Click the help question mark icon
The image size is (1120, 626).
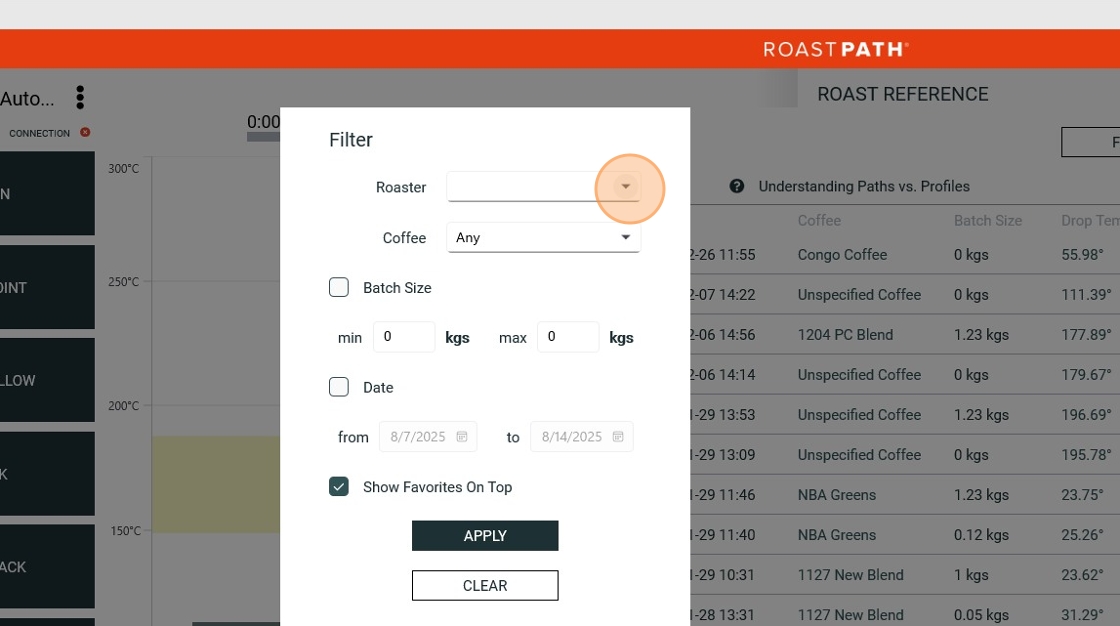pyautogui.click(x=736, y=187)
